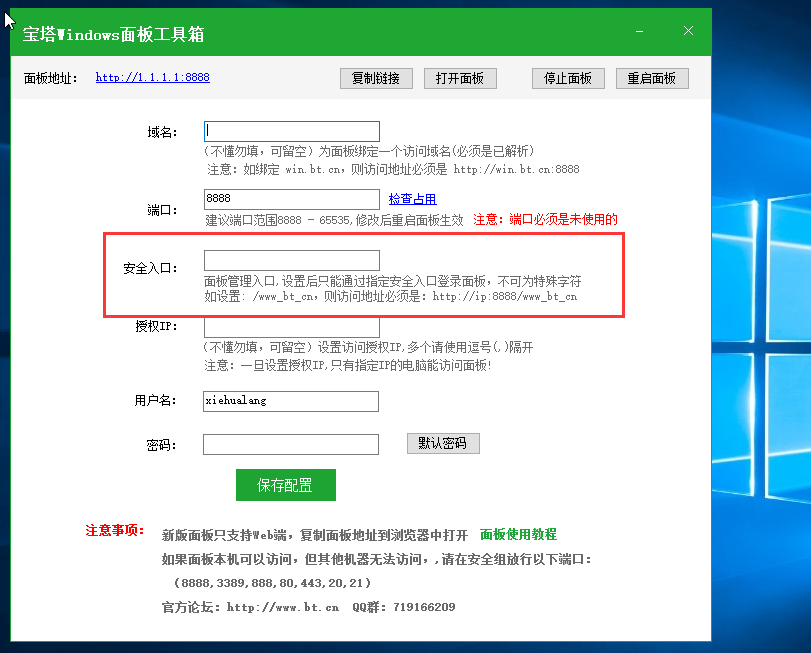Focus the 域名 input field

pos(292,131)
